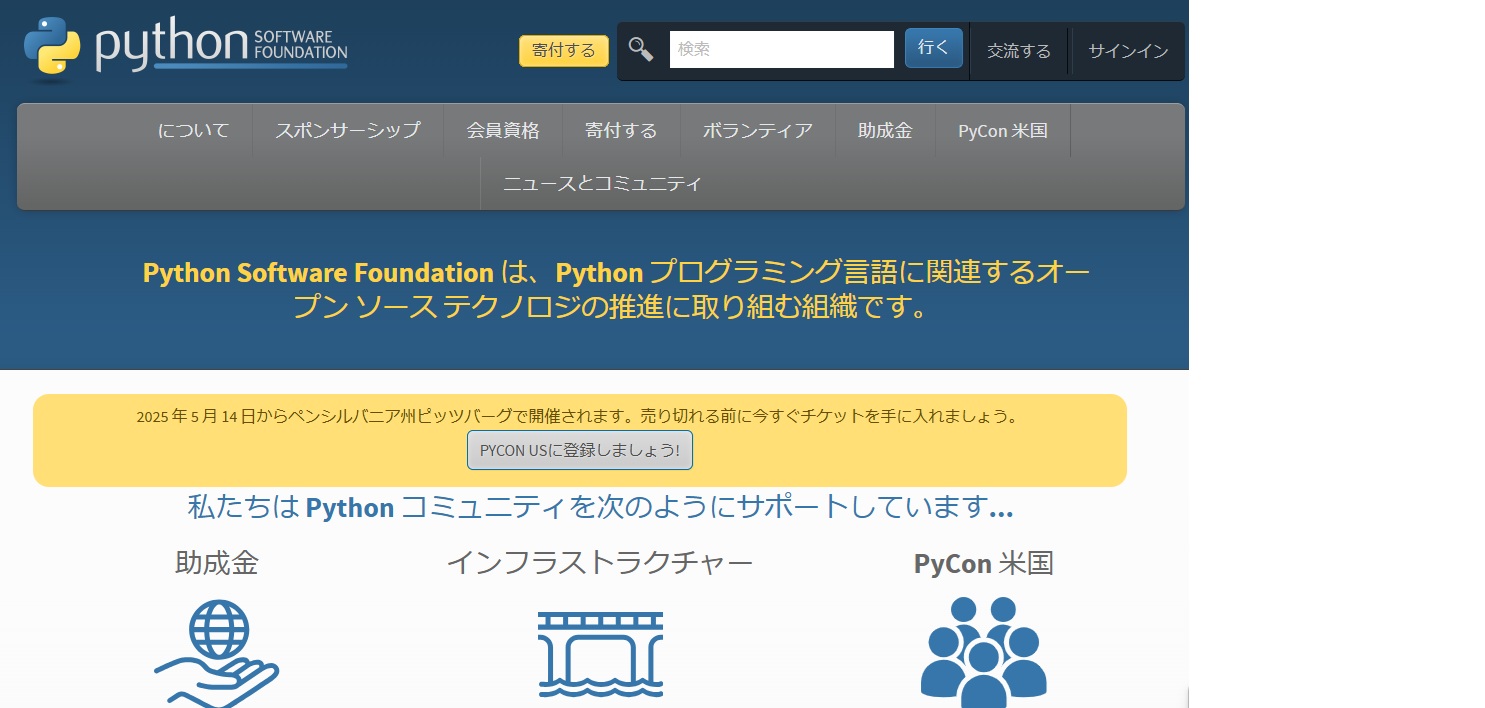The image size is (1485, 708).
Task: Click the PYCON USに登録しましょう! button
Action: tap(580, 450)
